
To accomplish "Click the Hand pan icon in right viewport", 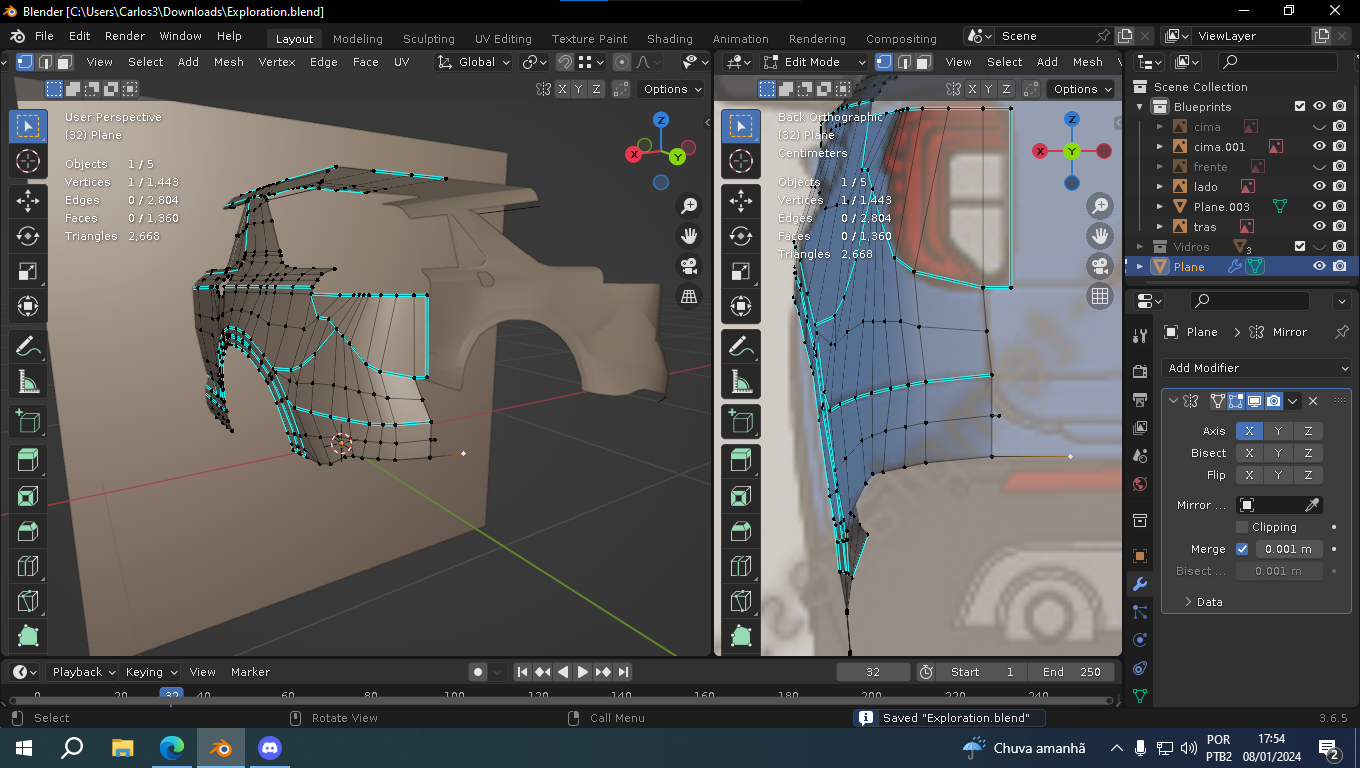I will click(1100, 236).
